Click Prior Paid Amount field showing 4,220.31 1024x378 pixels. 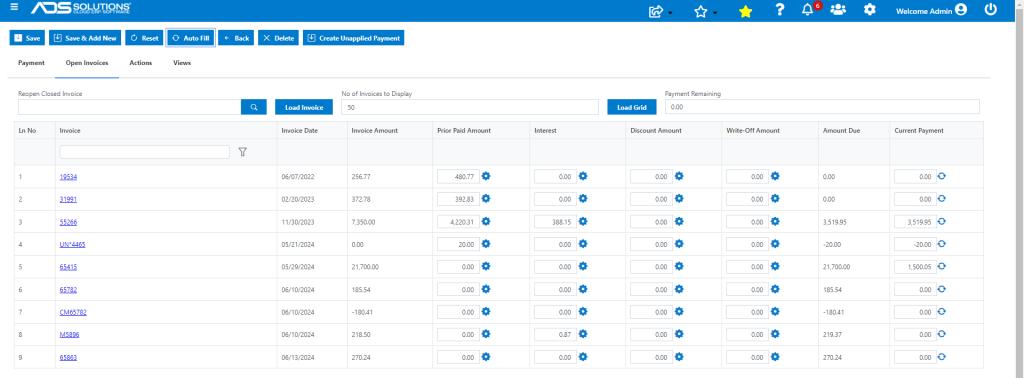pyautogui.click(x=458, y=221)
